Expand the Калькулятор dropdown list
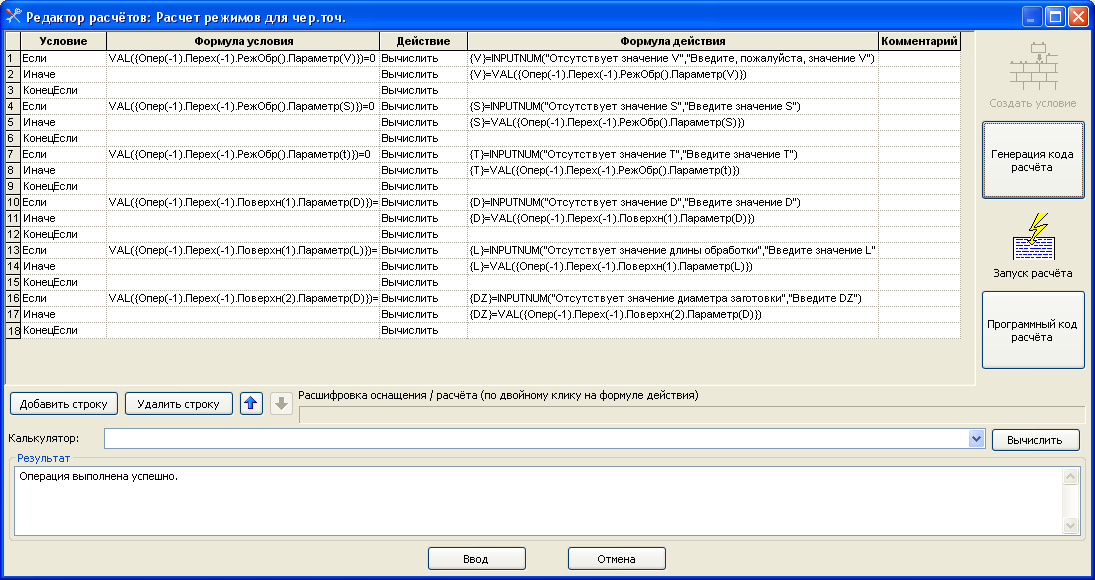Viewport: 1095px width, 580px height. pyautogui.click(x=976, y=439)
